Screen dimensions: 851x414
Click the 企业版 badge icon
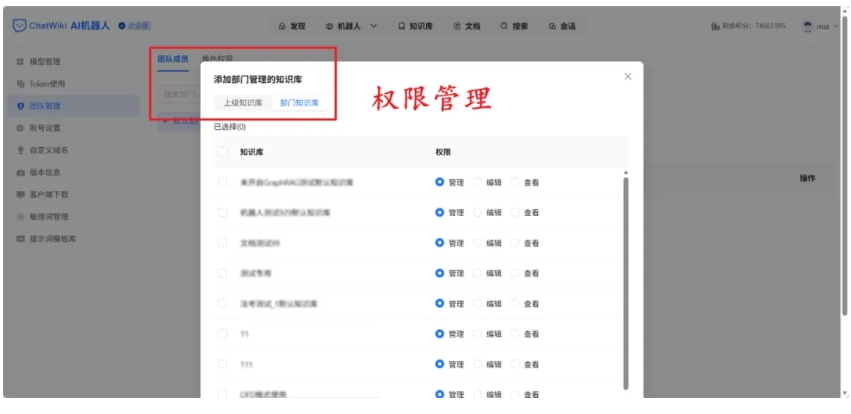point(122,26)
